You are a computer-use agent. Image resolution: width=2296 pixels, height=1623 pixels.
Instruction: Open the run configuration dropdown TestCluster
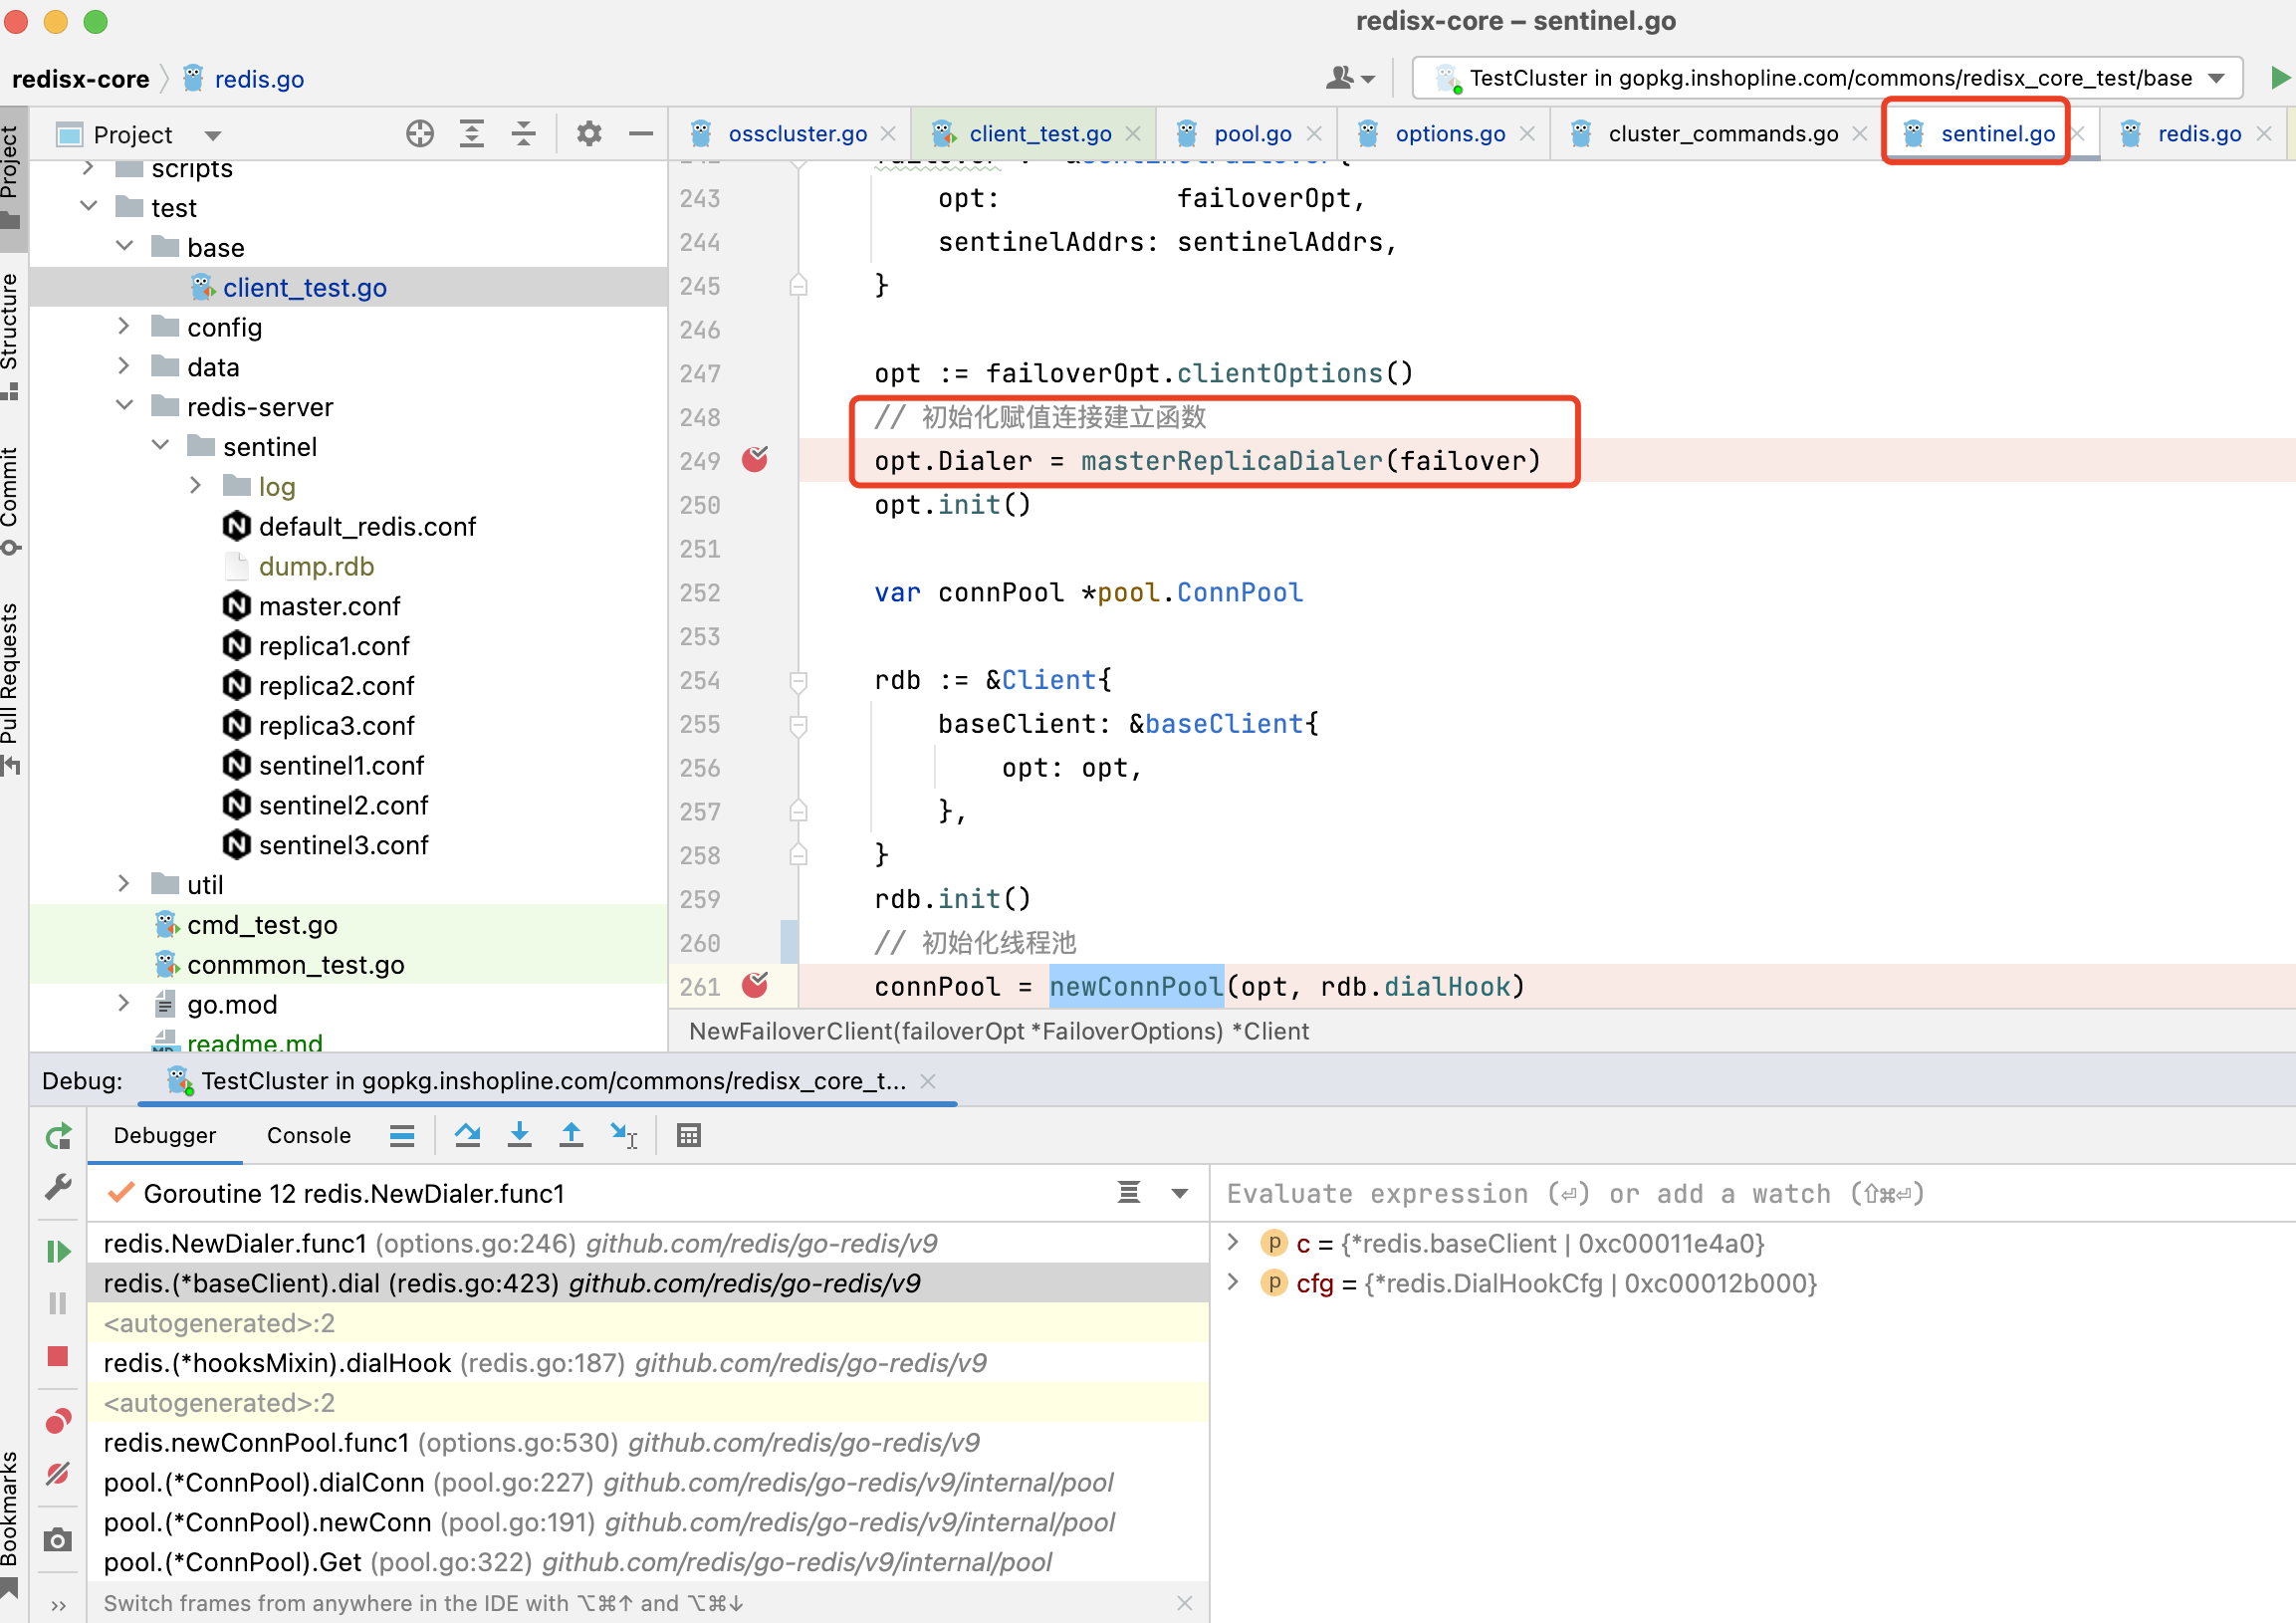click(x=1826, y=78)
